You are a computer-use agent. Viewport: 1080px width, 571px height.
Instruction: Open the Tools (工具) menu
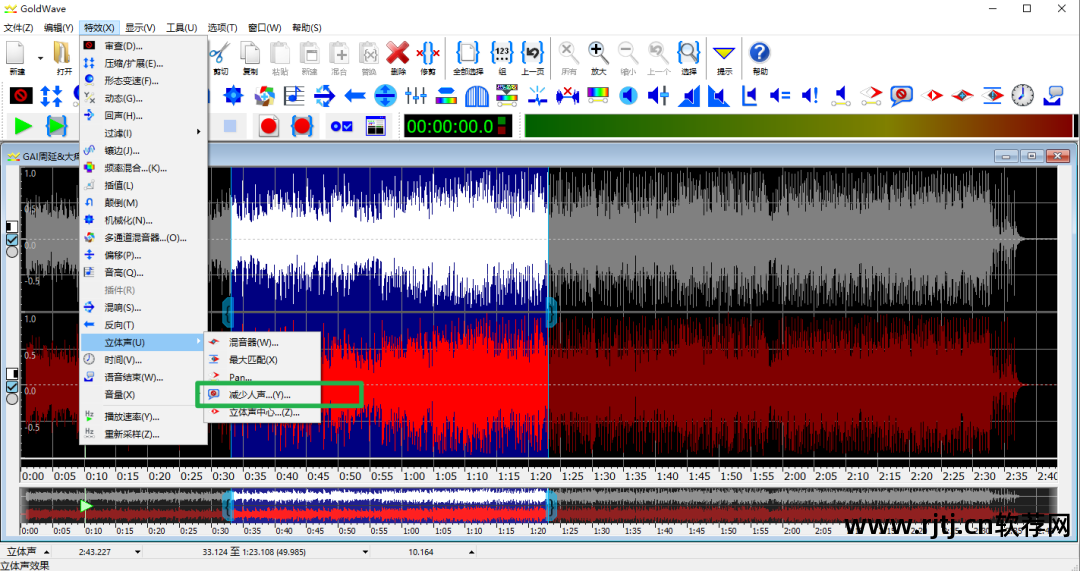(x=181, y=27)
